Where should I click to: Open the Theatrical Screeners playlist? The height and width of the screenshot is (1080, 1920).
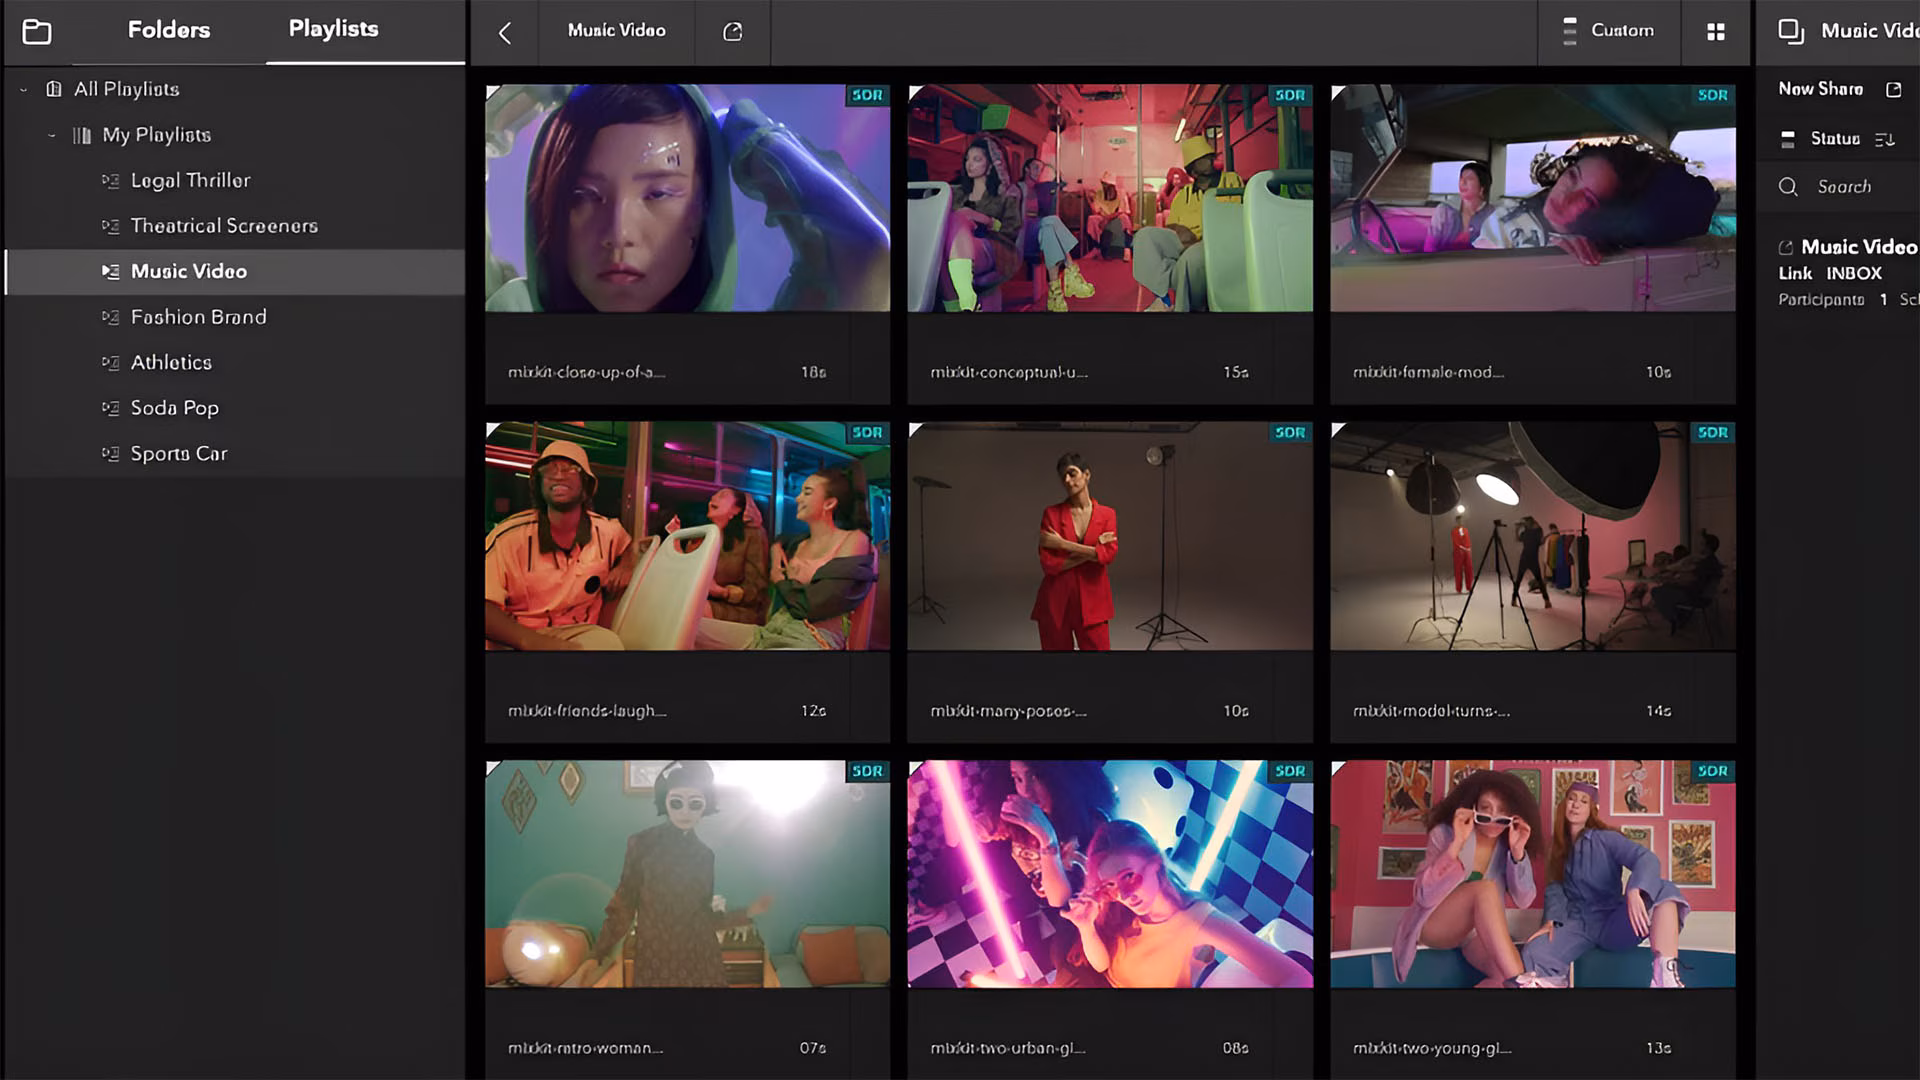coord(224,226)
